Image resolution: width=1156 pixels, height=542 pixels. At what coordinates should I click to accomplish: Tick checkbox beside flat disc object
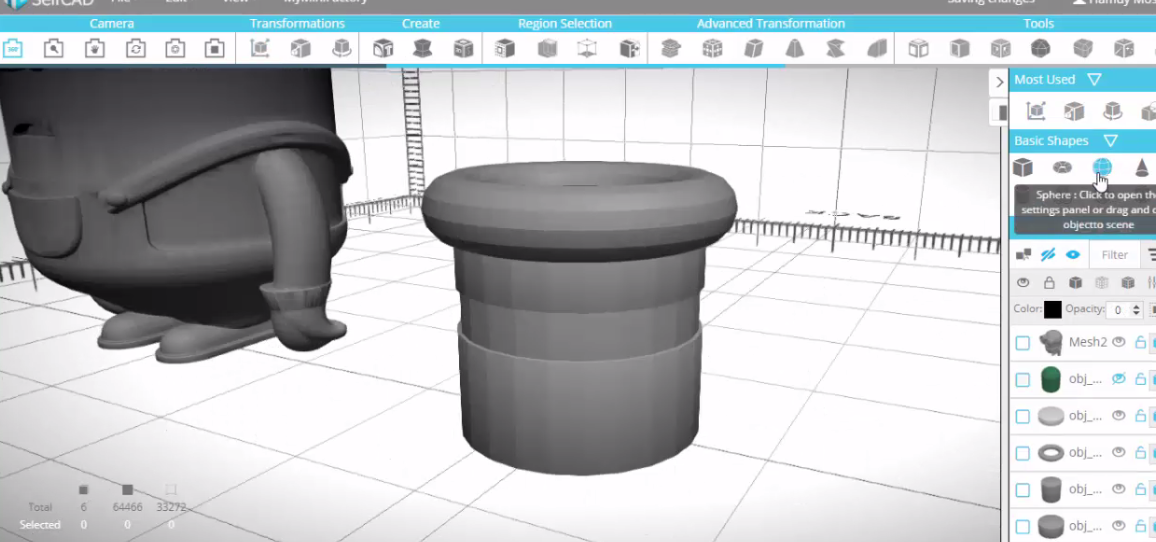(x=1022, y=417)
